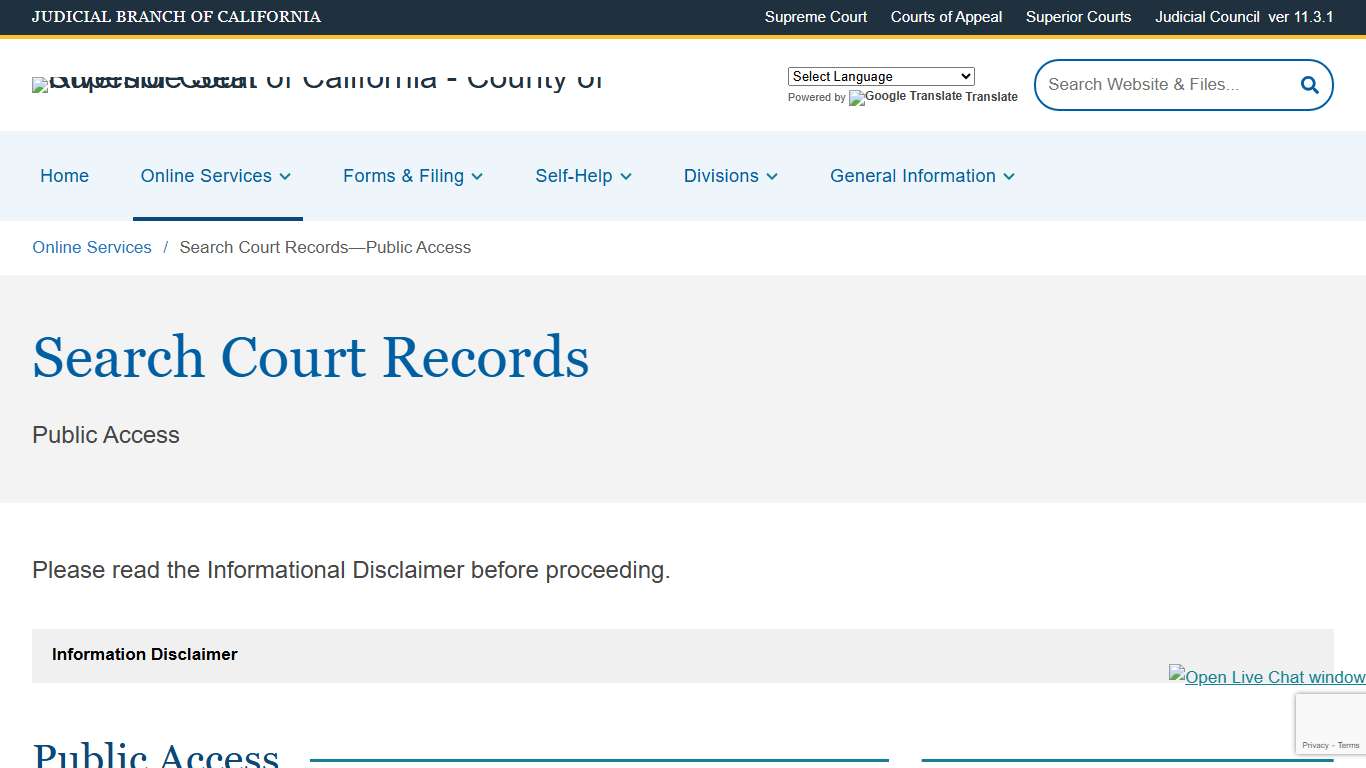Viewport: 1366px width, 768px height.
Task: Click the broken site logo image icon
Action: [x=40, y=85]
